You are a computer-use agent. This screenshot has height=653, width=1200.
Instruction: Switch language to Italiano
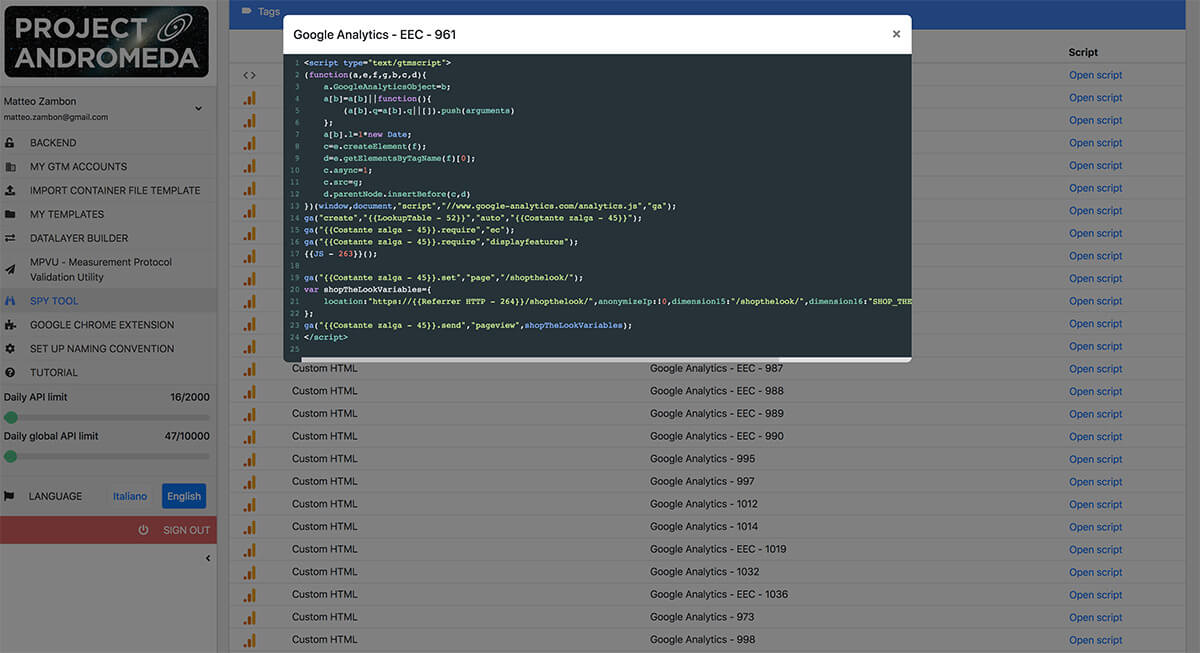tap(130, 496)
